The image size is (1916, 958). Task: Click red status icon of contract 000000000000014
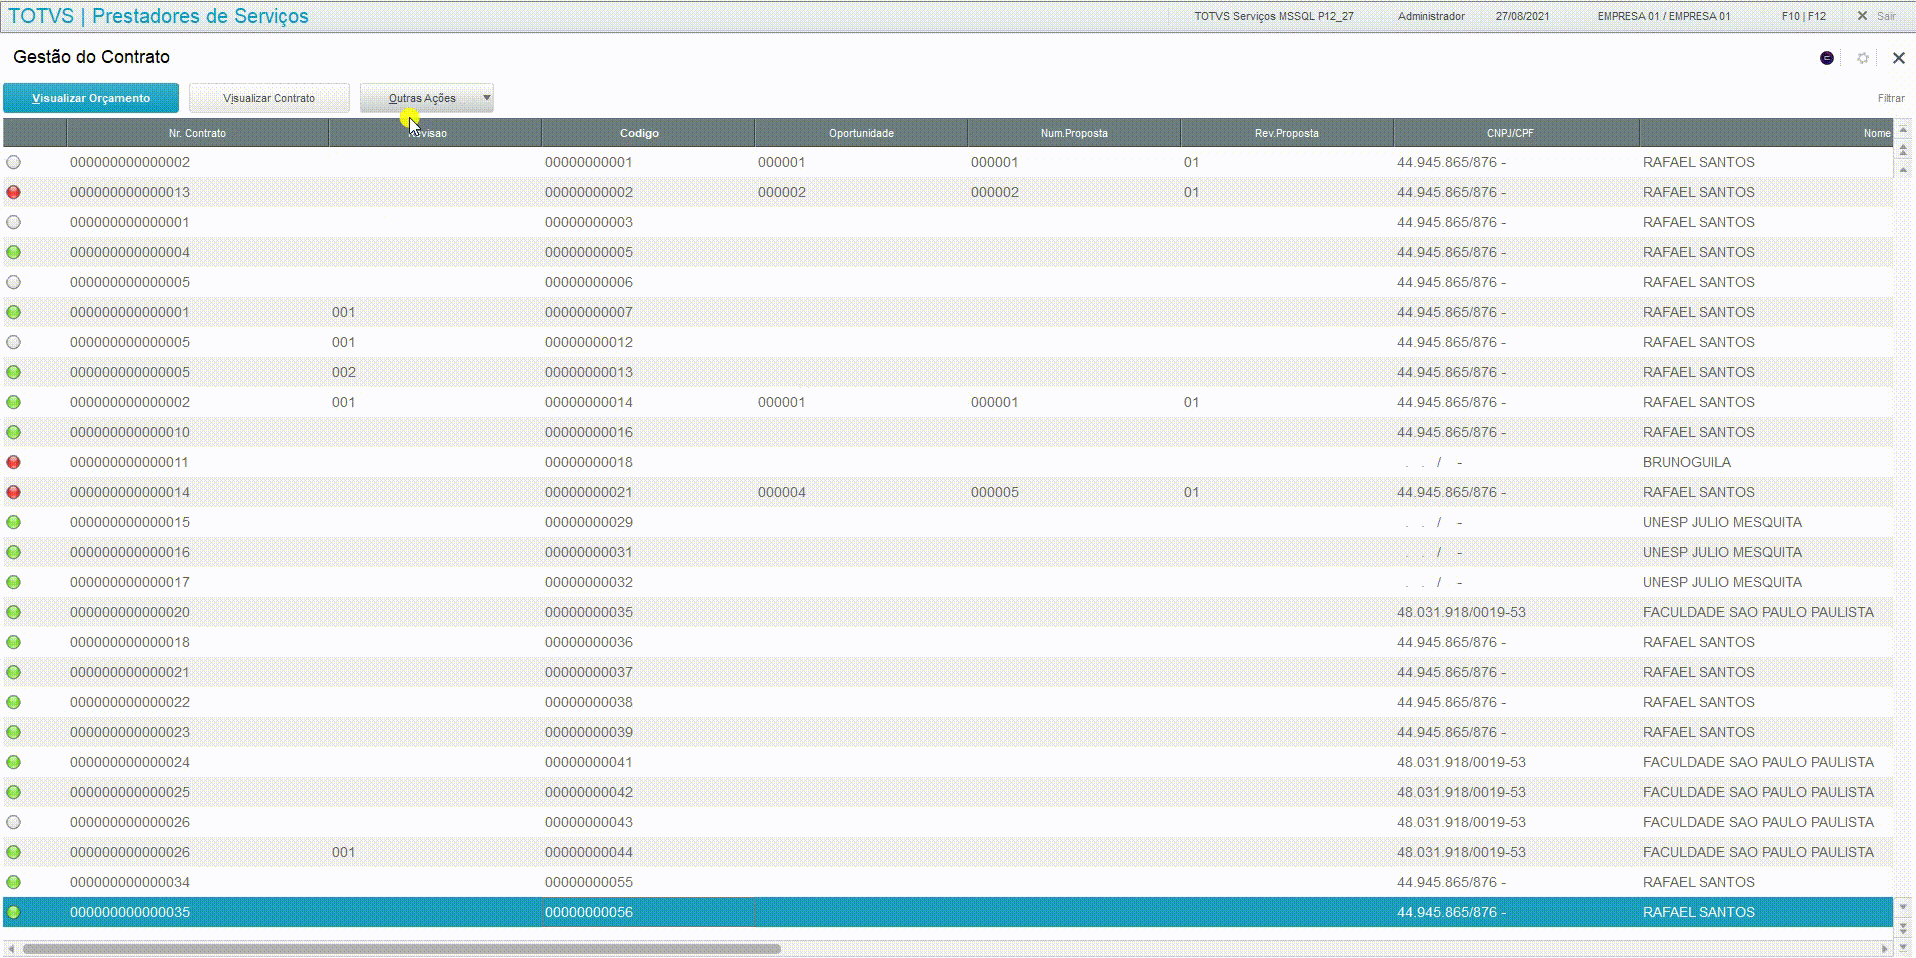point(13,492)
